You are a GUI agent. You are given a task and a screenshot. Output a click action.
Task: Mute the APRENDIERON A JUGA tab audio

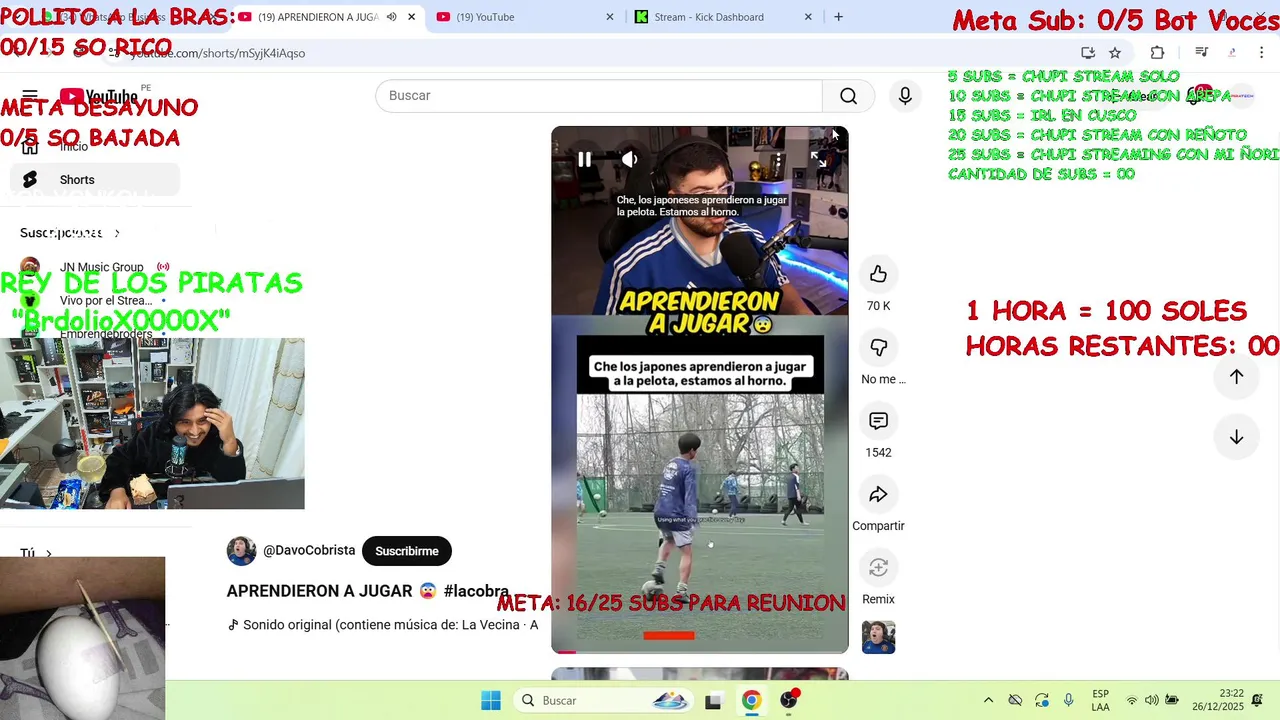(x=391, y=17)
